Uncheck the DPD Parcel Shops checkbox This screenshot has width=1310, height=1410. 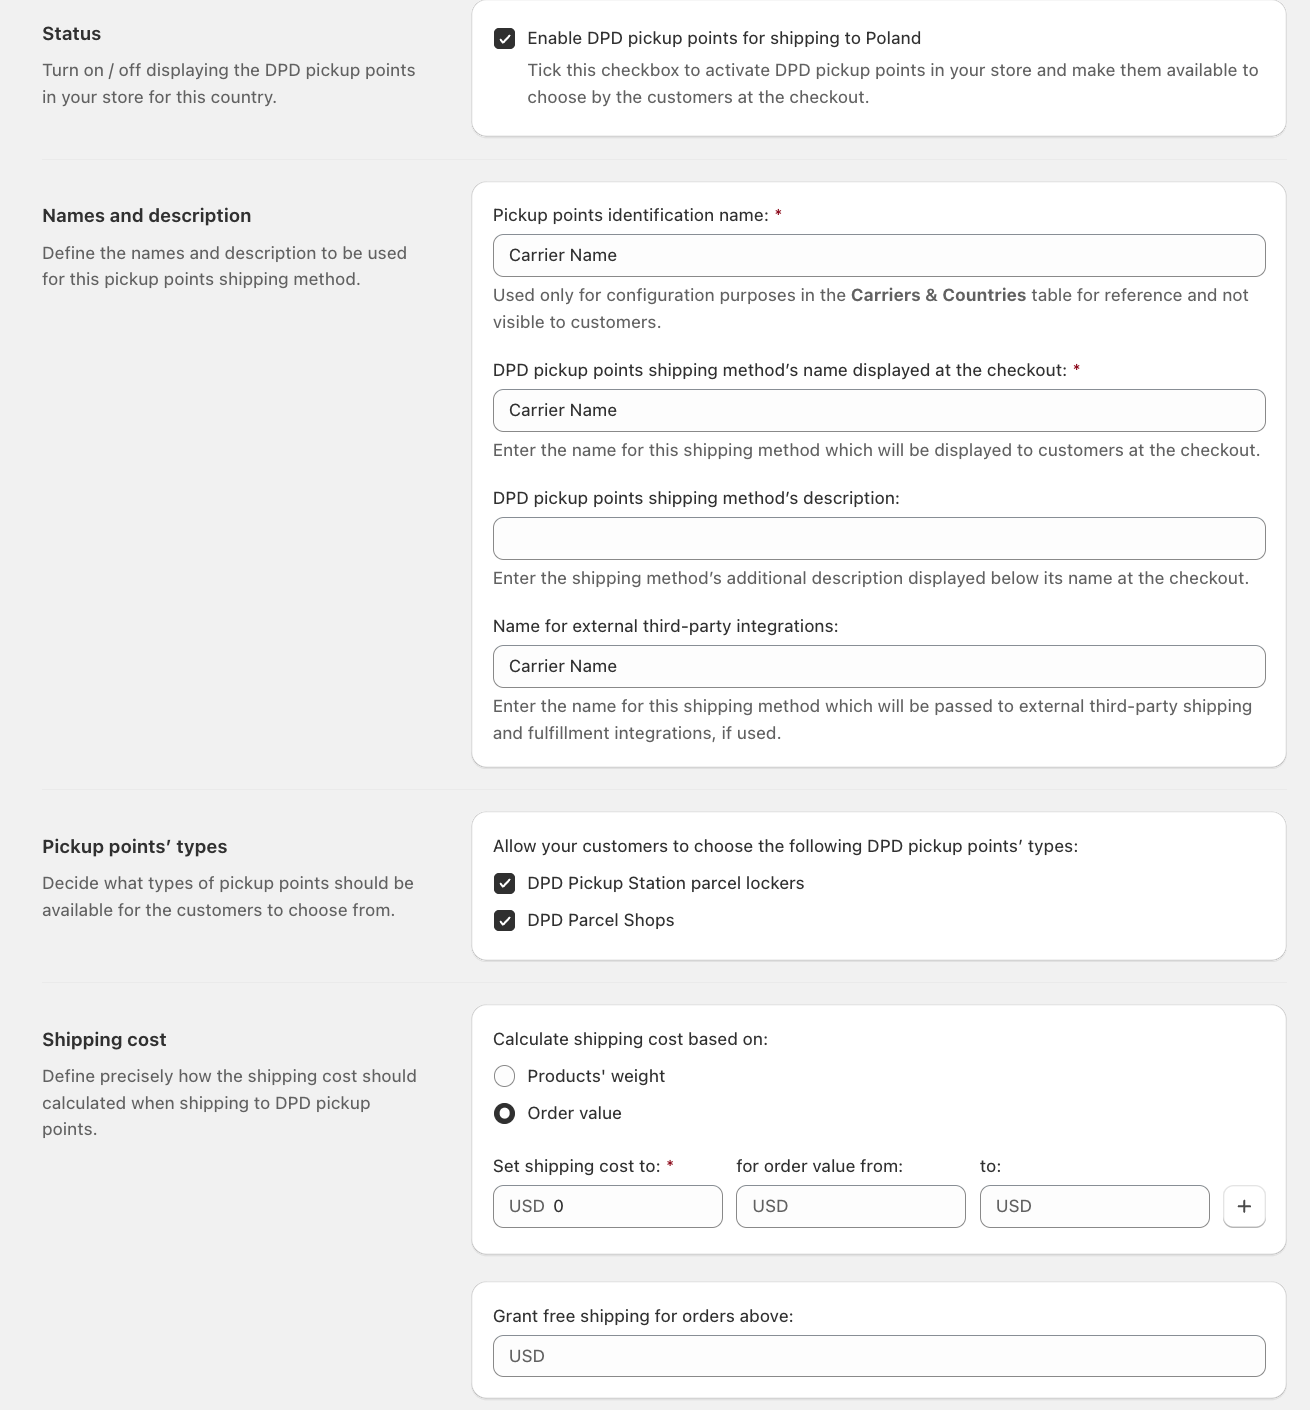coord(505,921)
